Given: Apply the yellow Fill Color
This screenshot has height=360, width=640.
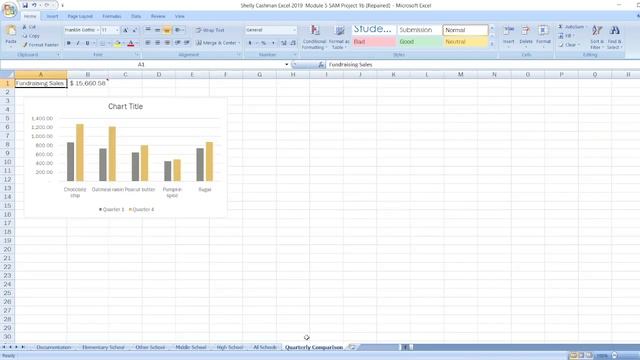Looking at the screenshot, I should [x=118, y=43].
